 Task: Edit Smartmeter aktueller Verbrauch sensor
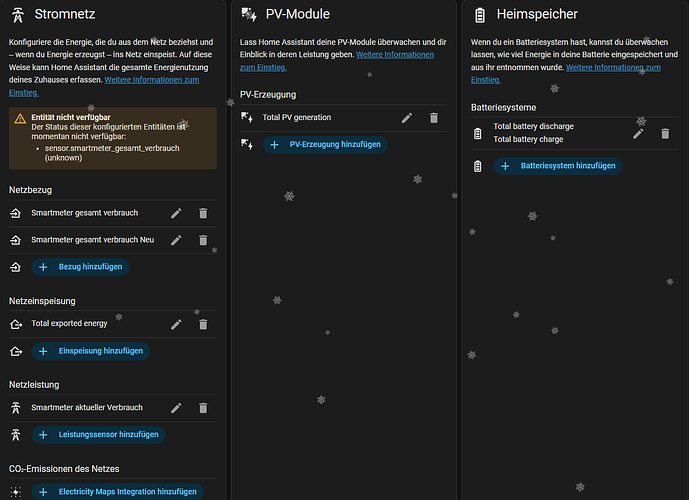pyautogui.click(x=176, y=407)
